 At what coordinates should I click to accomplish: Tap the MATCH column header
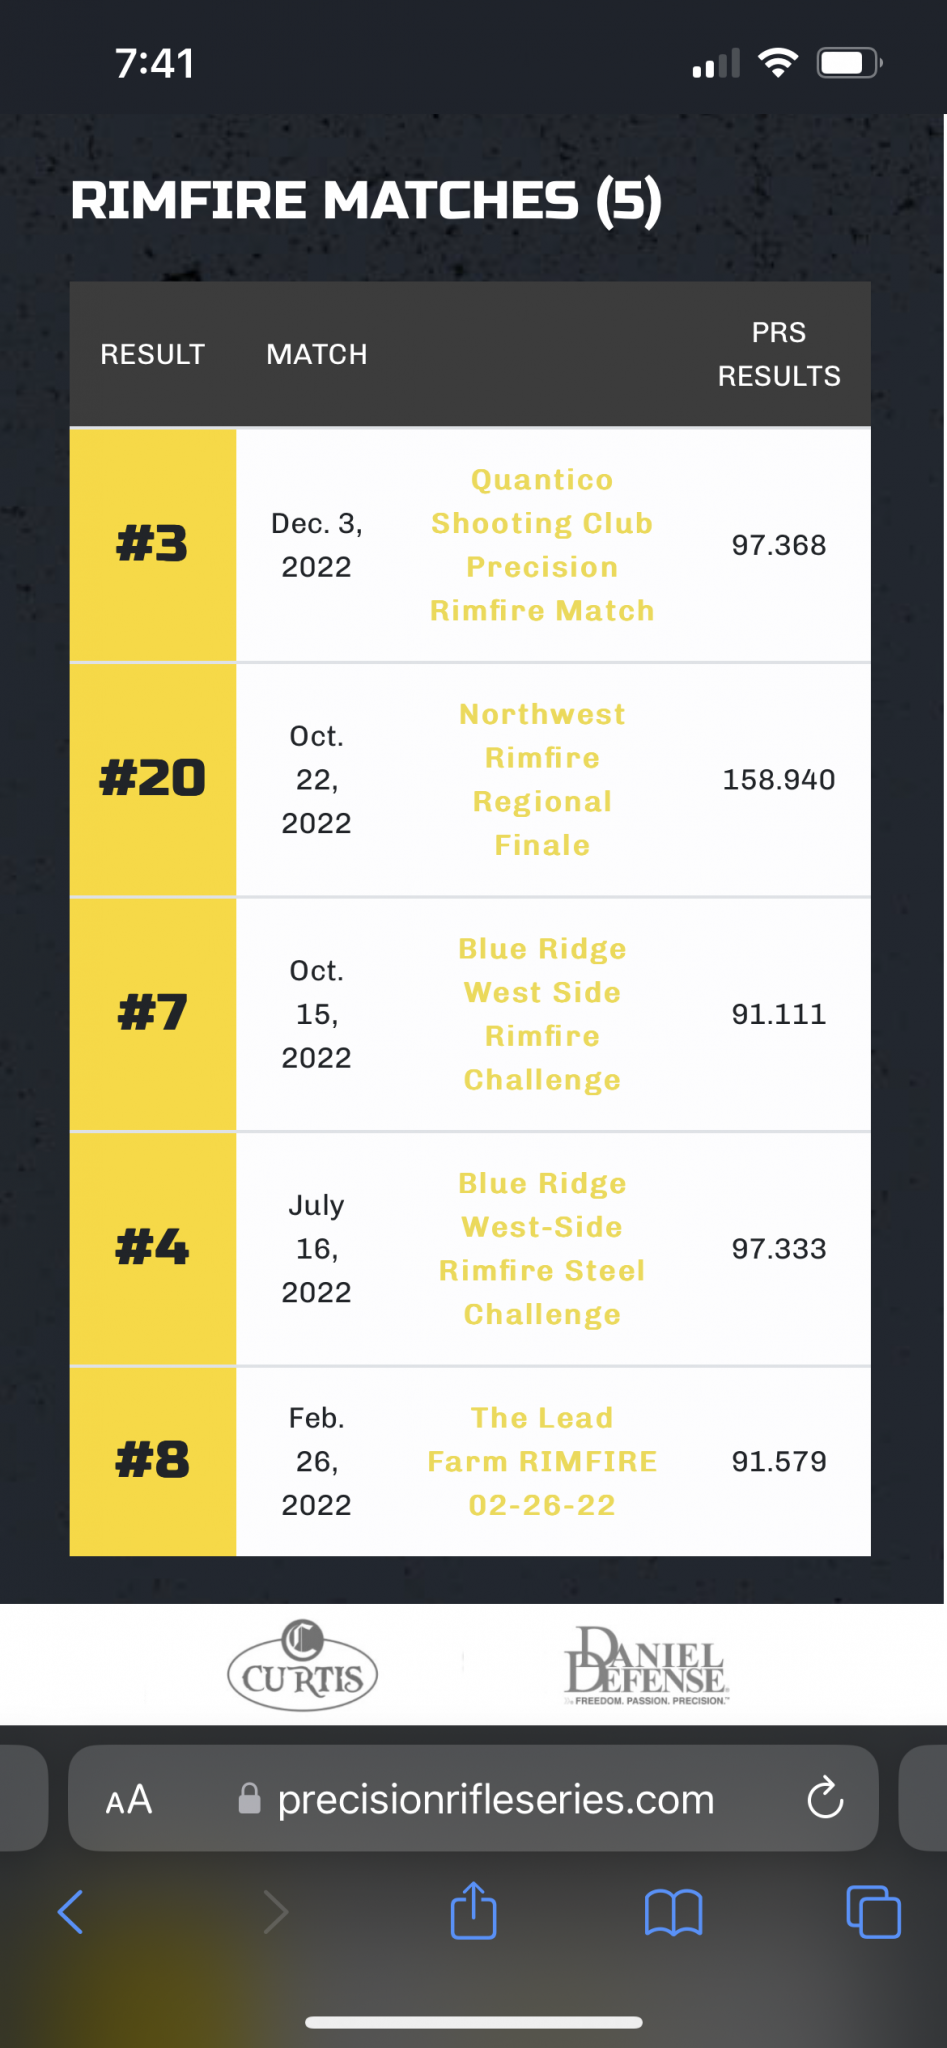click(x=316, y=354)
